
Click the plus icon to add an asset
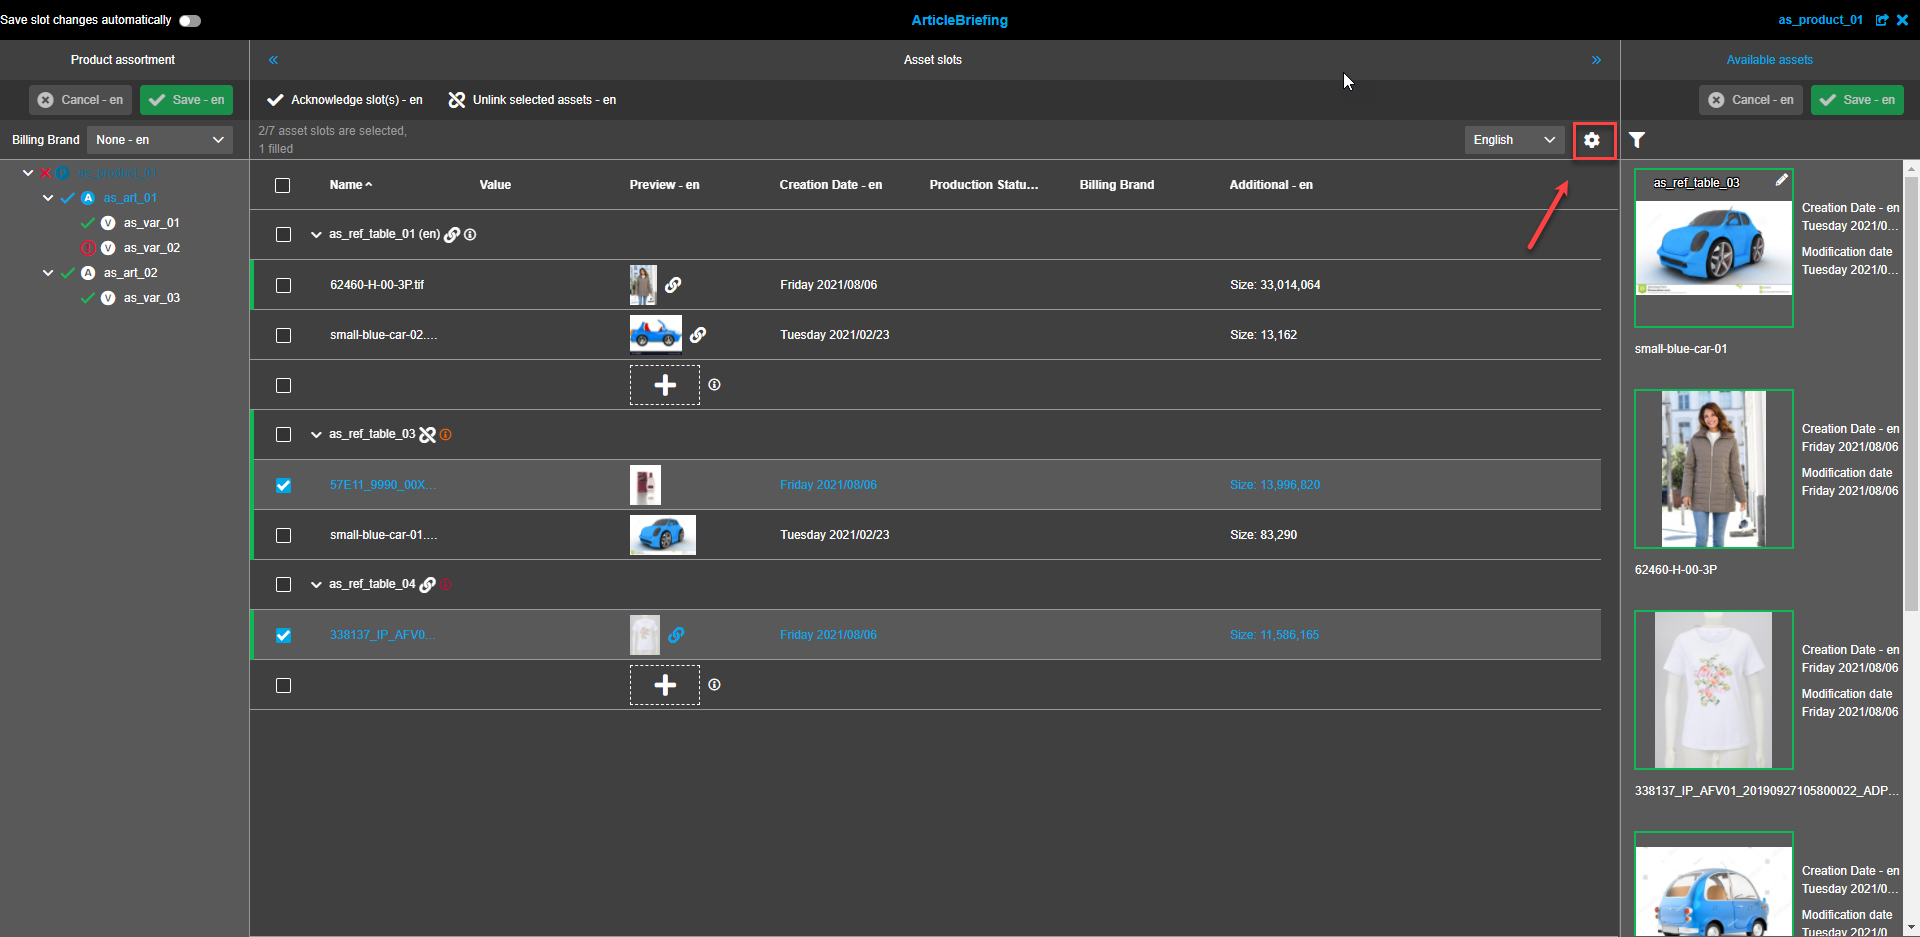point(664,385)
